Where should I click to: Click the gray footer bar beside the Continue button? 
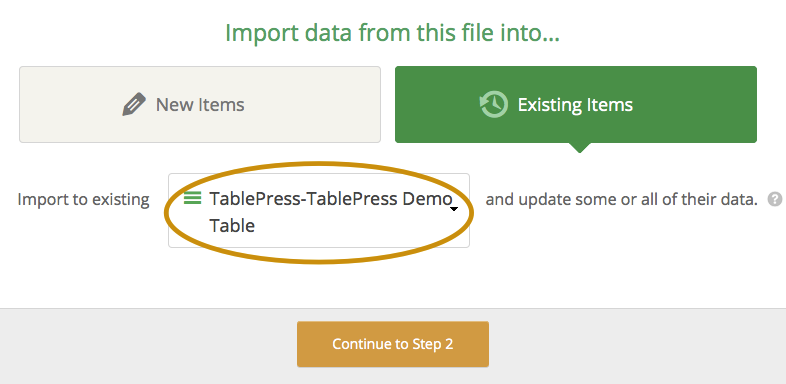[x=637, y=346]
